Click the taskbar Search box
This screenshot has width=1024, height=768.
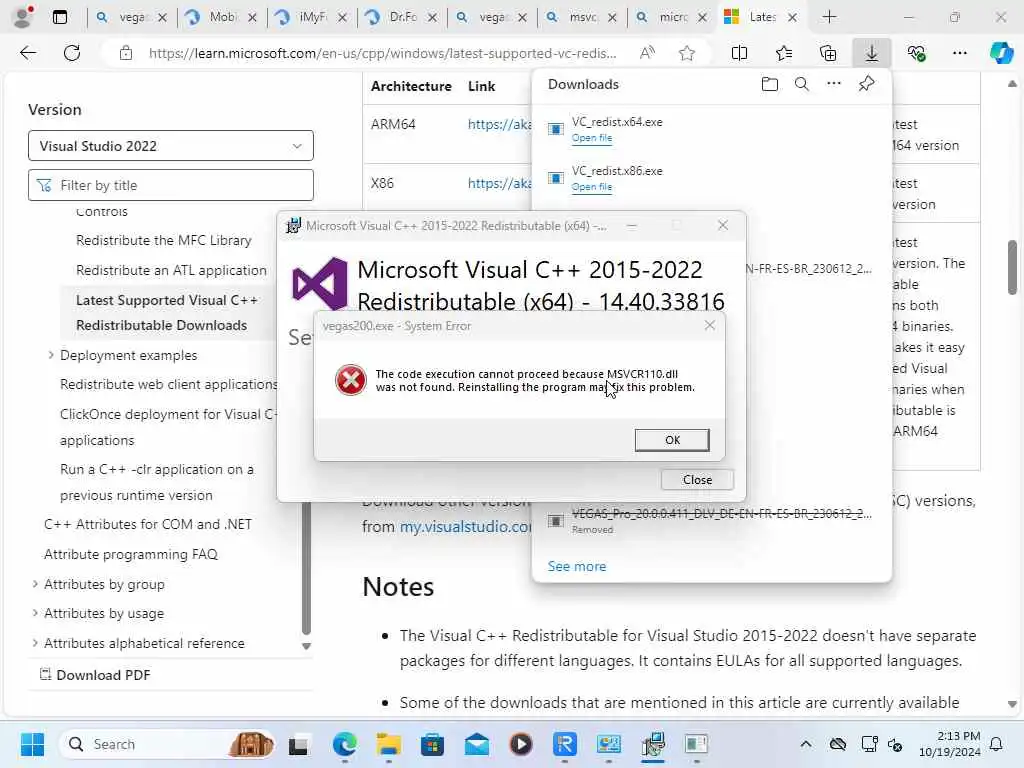coord(168,744)
